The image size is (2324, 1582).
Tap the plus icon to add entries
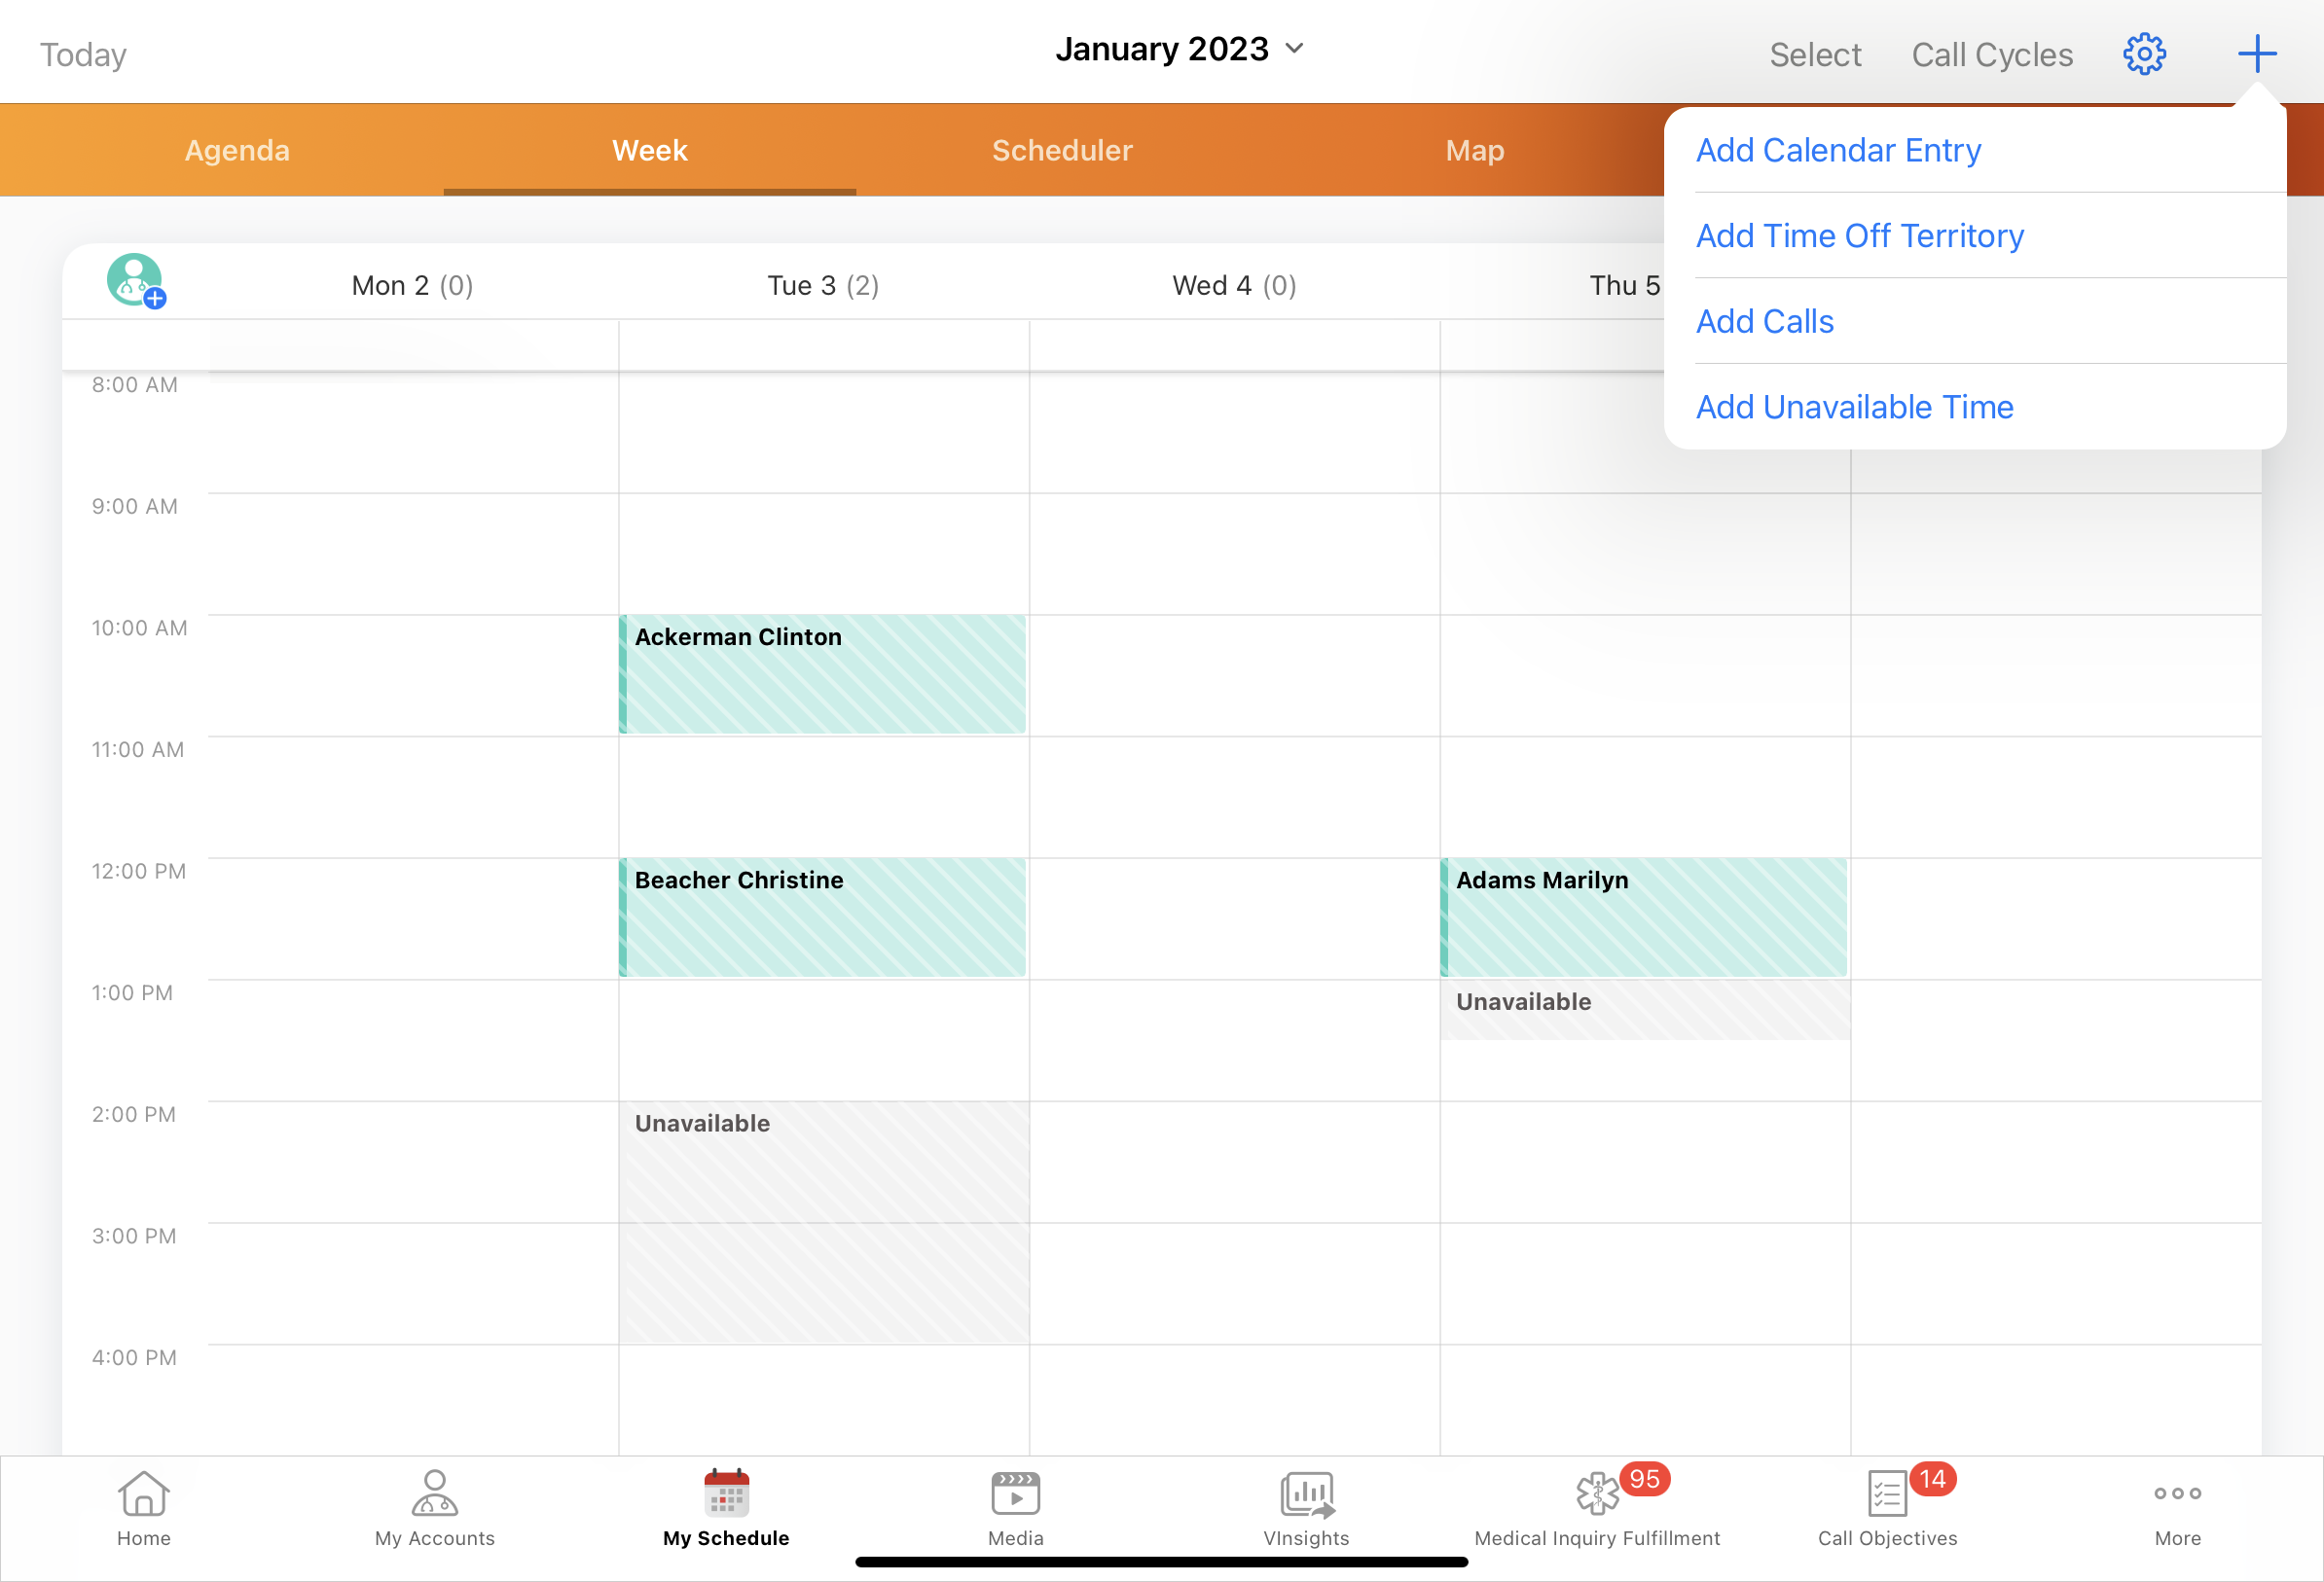(2257, 54)
